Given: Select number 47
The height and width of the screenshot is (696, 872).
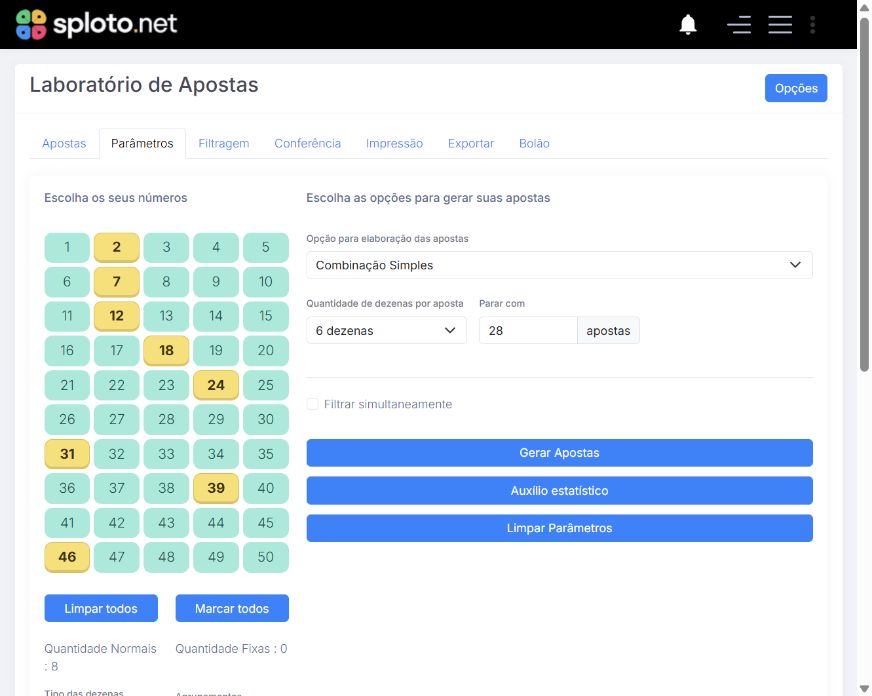Looking at the screenshot, I should click(117, 557).
